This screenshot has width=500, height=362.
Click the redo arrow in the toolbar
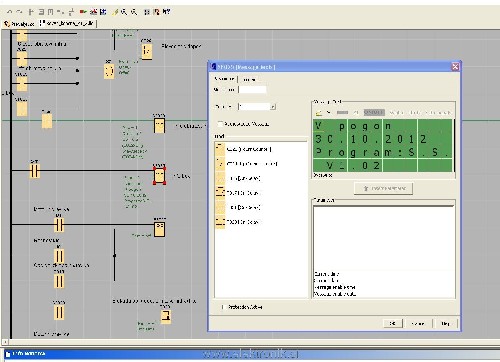pos(20,12)
